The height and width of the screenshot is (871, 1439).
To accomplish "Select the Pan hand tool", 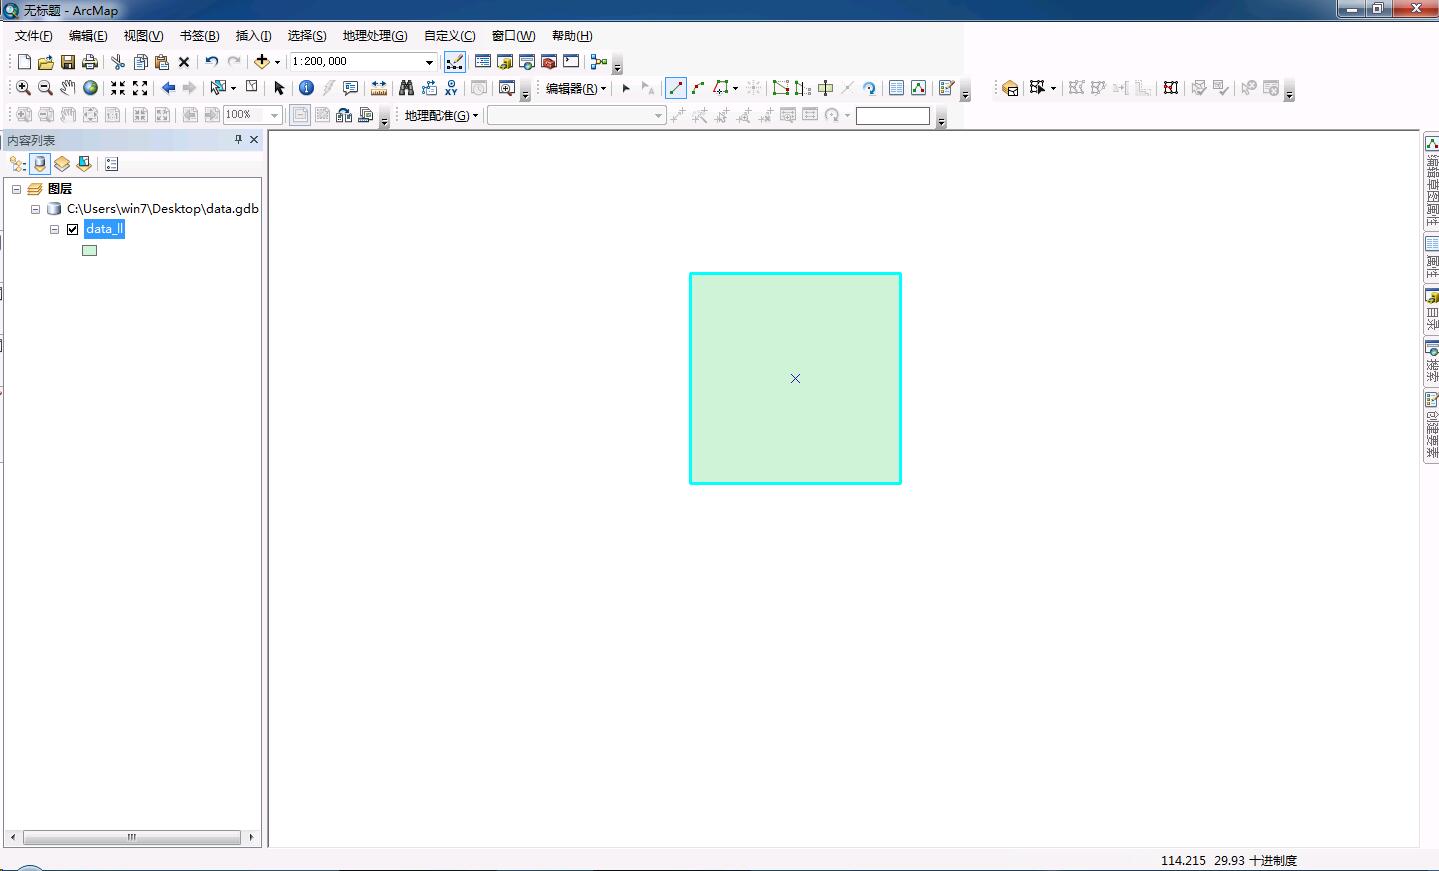I will [68, 88].
